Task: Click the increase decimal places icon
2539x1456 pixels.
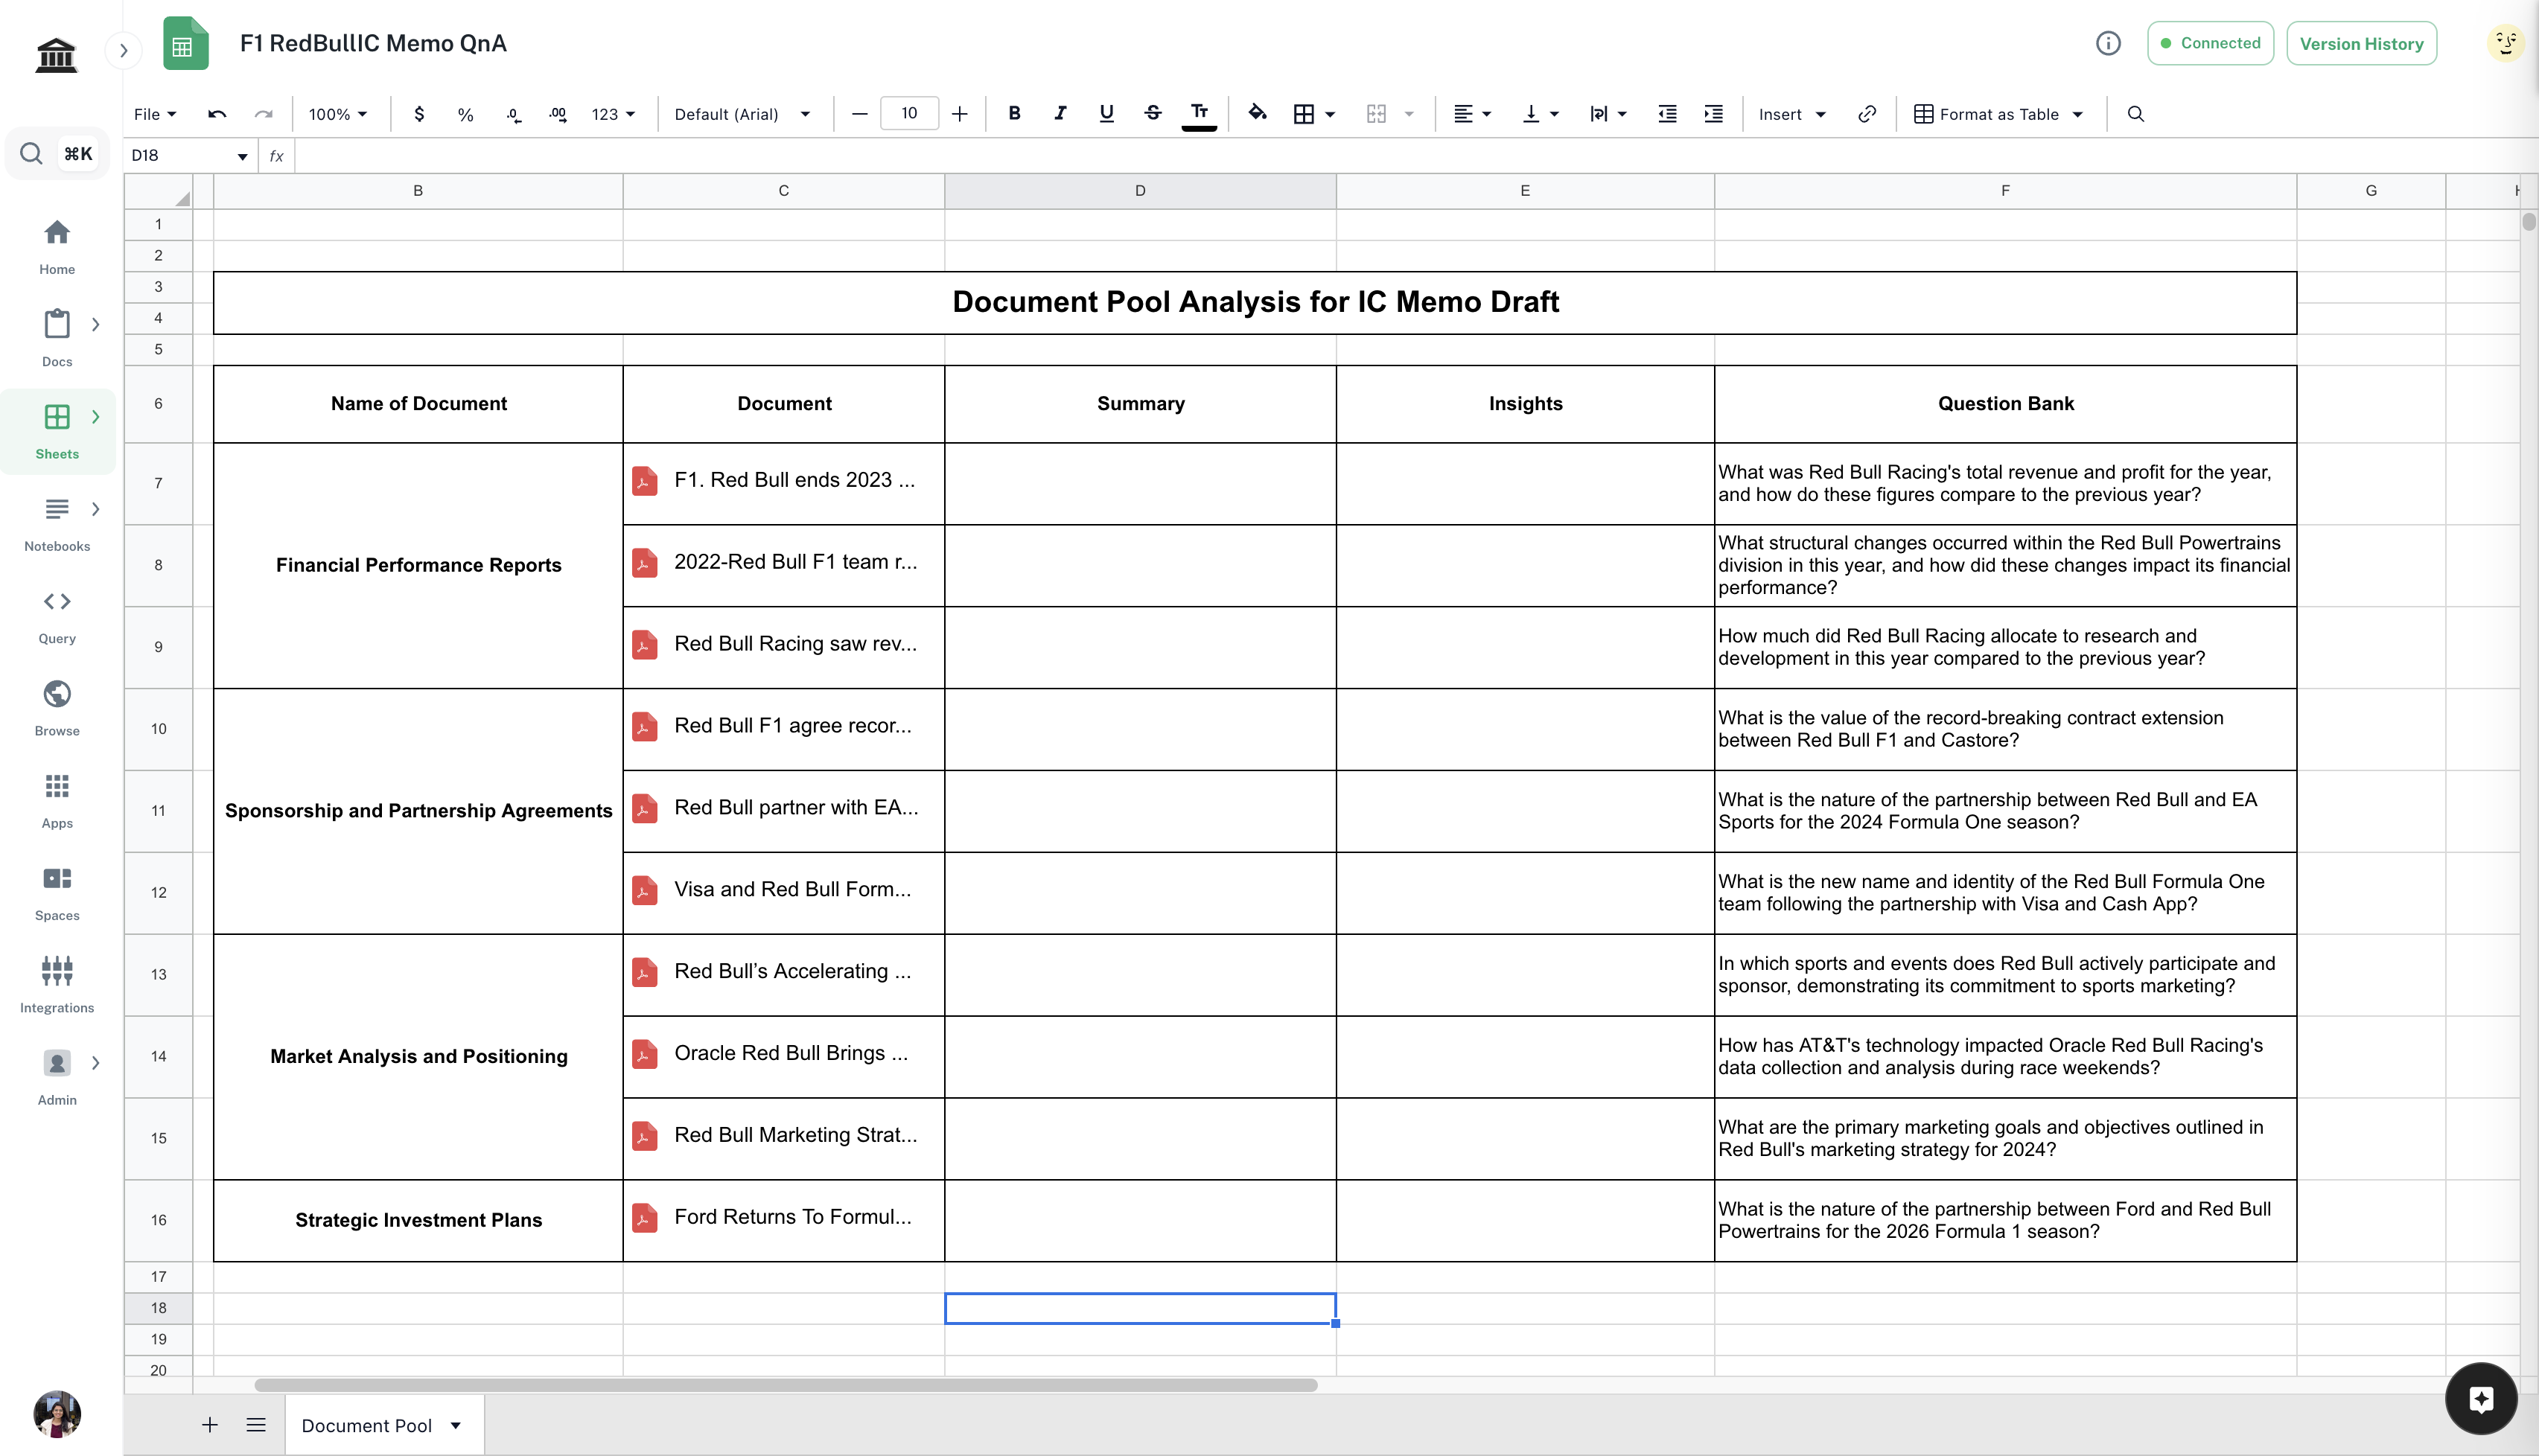Action: (558, 114)
